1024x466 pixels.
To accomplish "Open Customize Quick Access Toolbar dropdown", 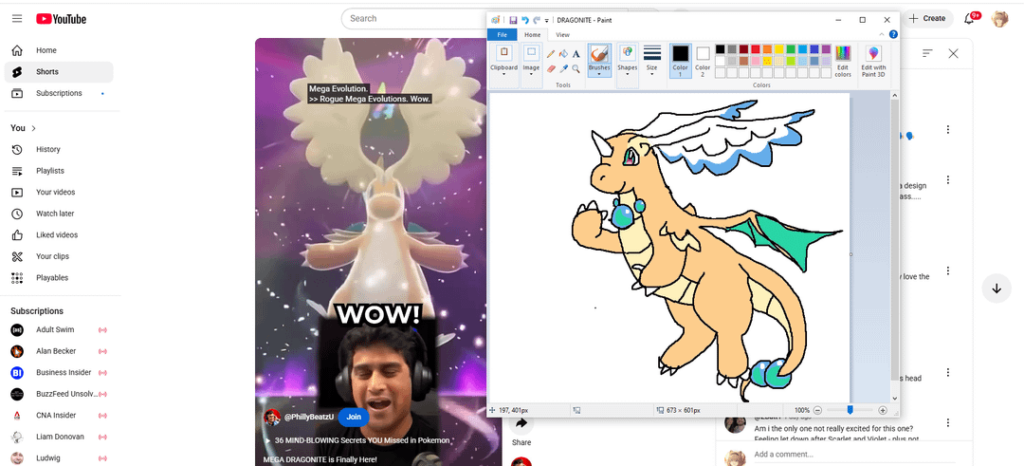I will pyautogui.click(x=547, y=21).
